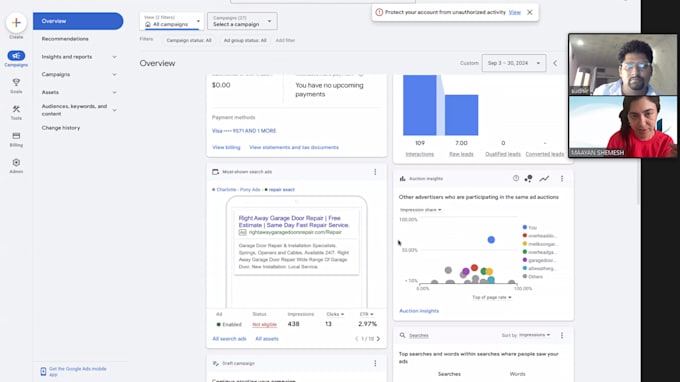This screenshot has height=382, width=680.
Task: Click the Converted leads metric label
Action: point(545,154)
